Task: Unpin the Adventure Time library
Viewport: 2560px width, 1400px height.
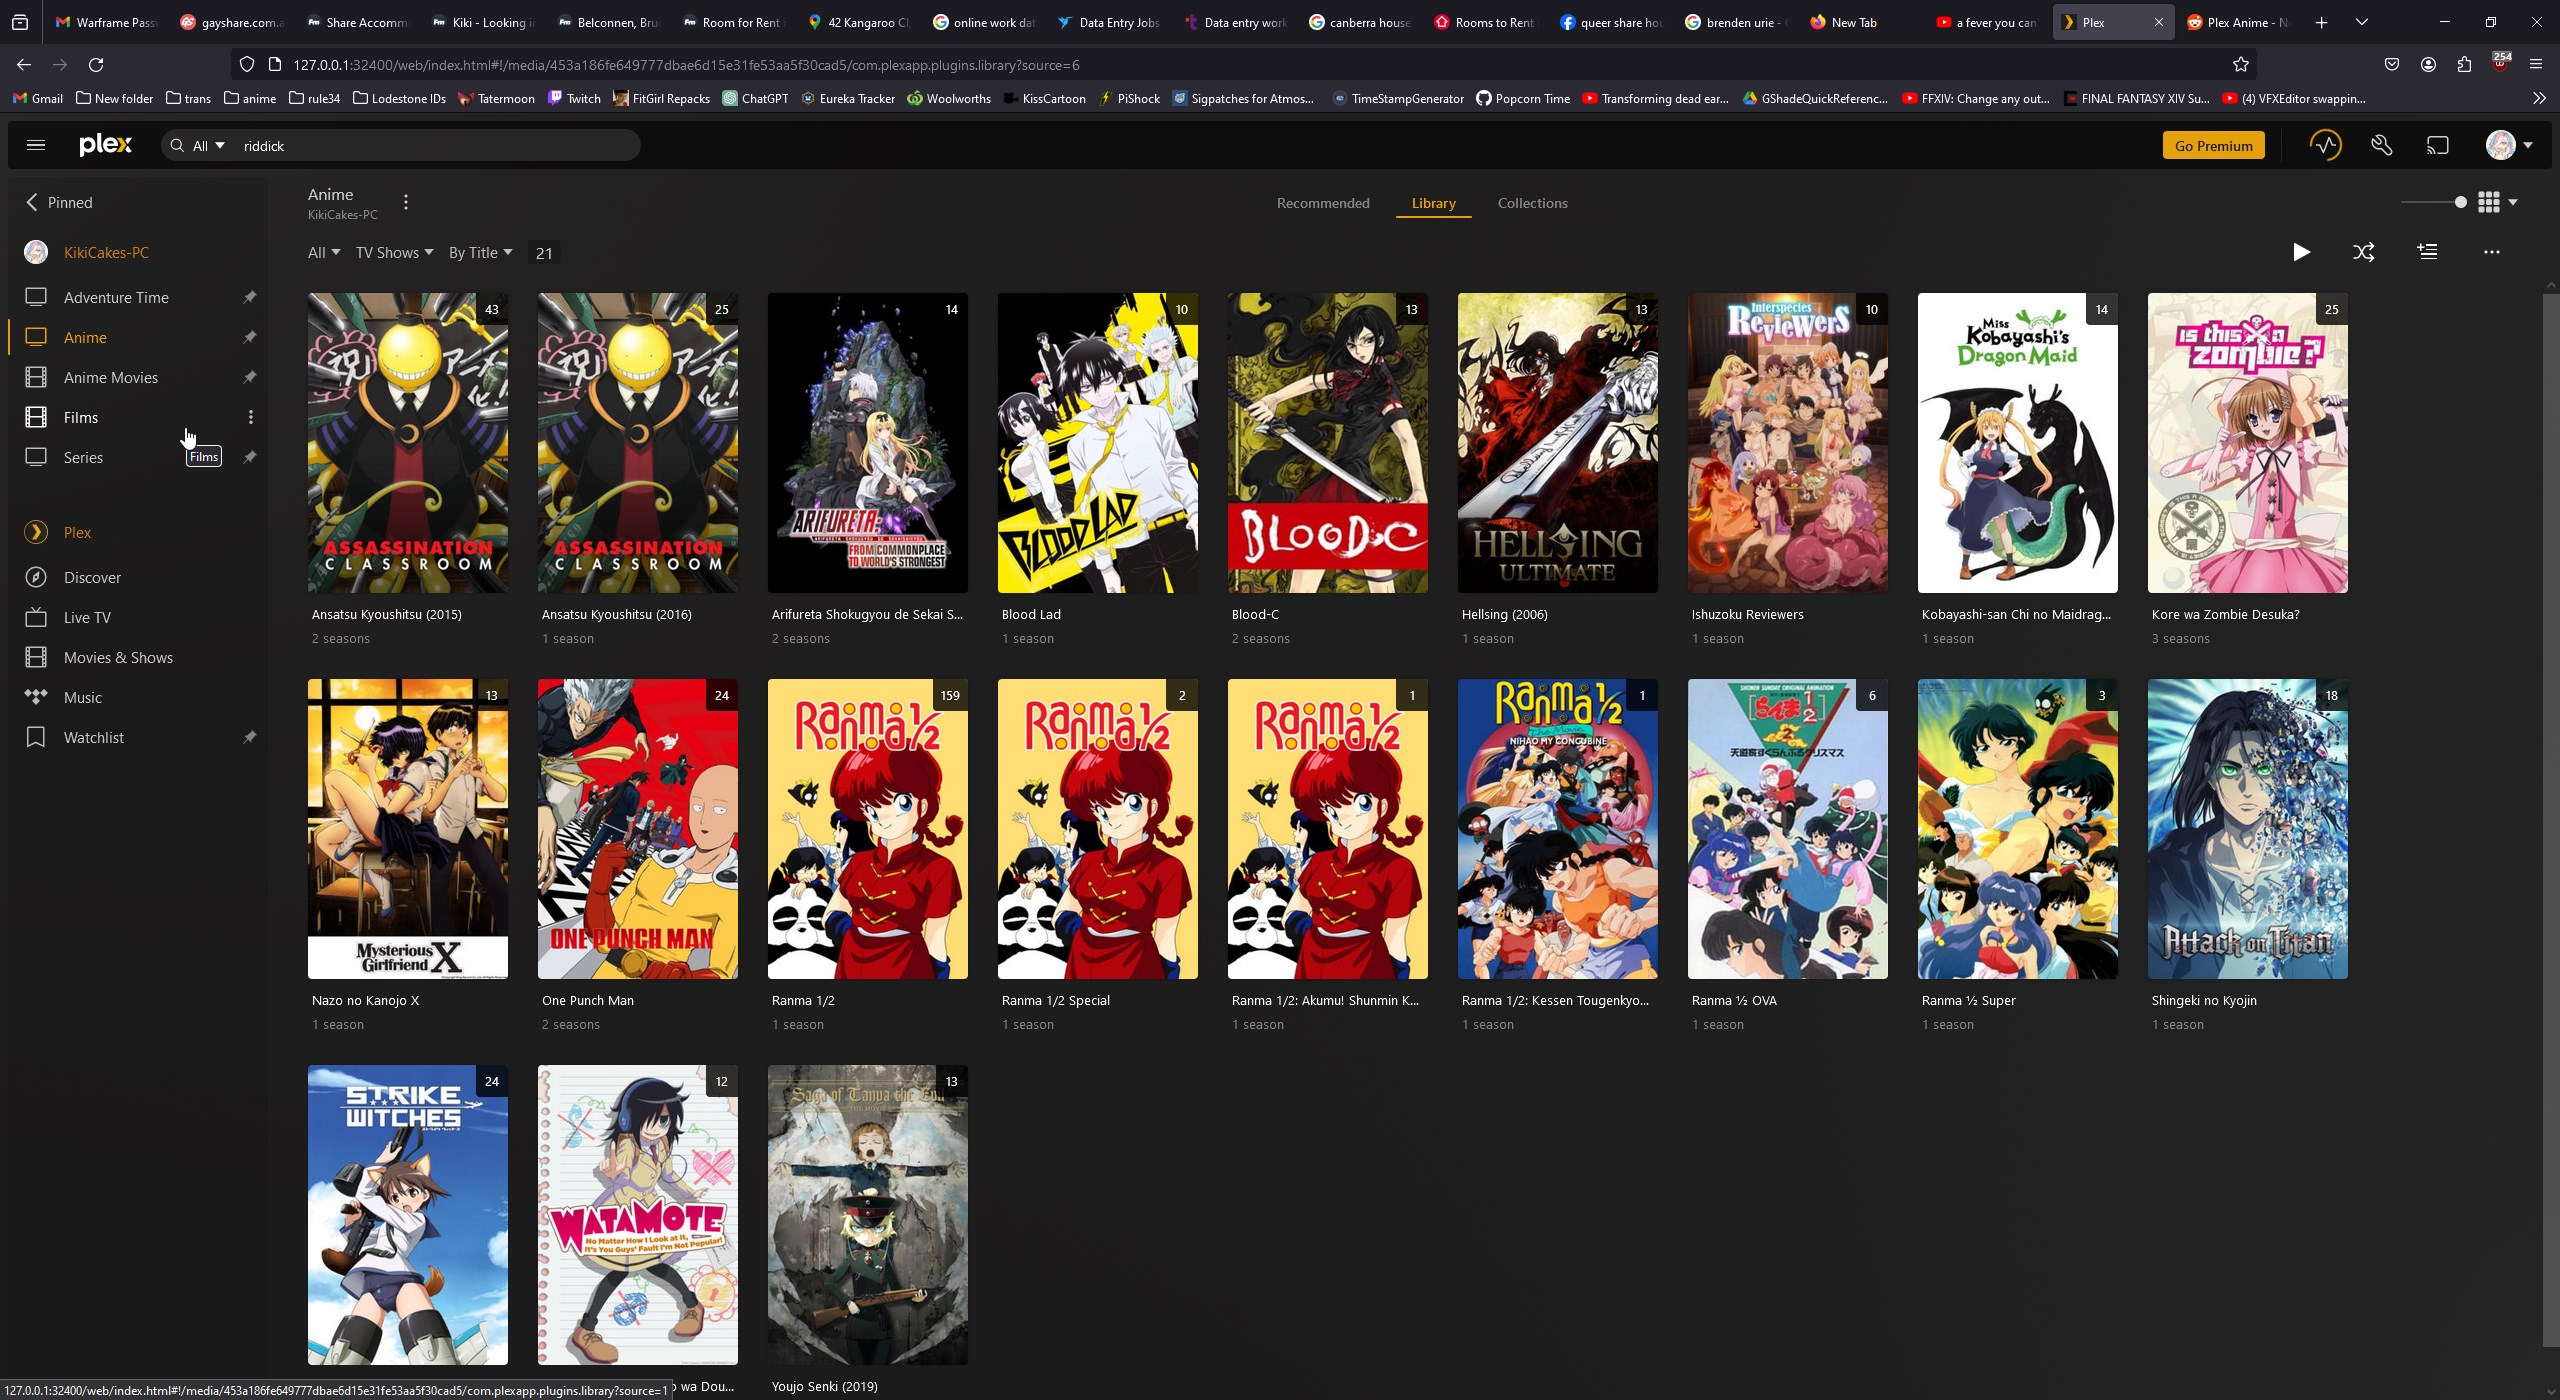Action: point(250,297)
